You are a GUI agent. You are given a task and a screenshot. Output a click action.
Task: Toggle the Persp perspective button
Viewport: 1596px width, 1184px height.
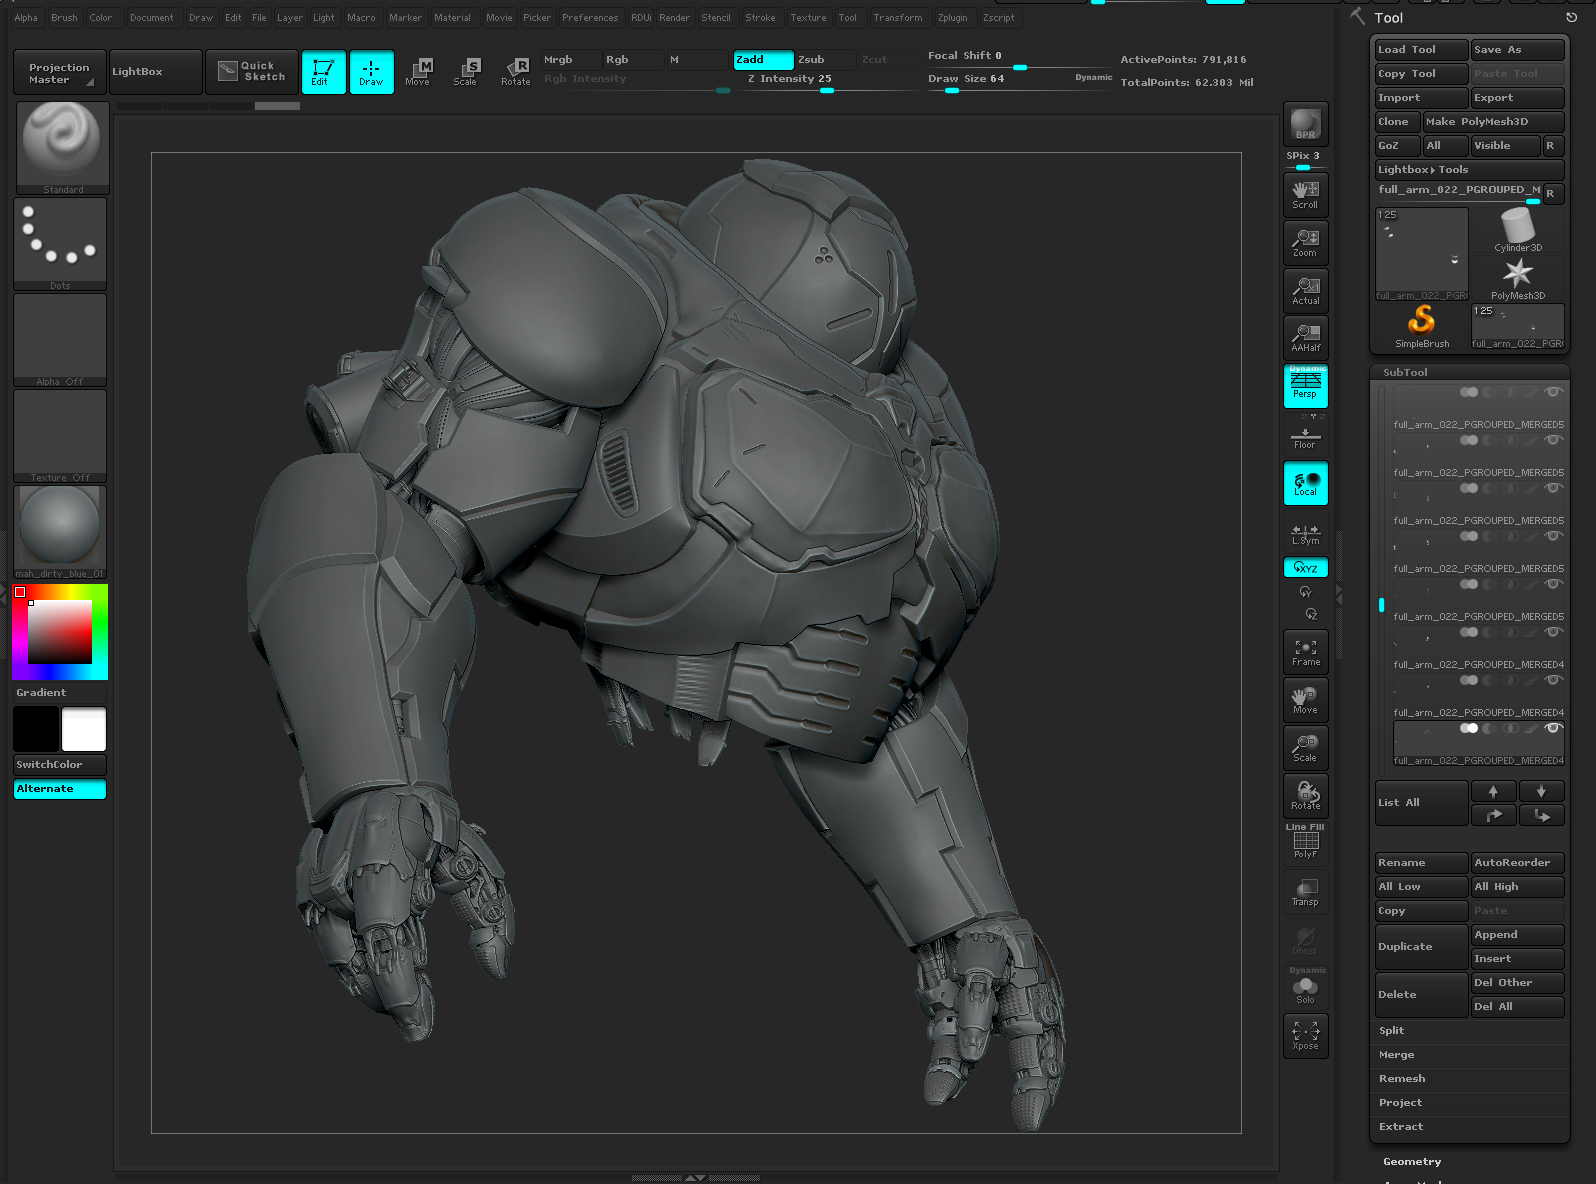pyautogui.click(x=1305, y=385)
